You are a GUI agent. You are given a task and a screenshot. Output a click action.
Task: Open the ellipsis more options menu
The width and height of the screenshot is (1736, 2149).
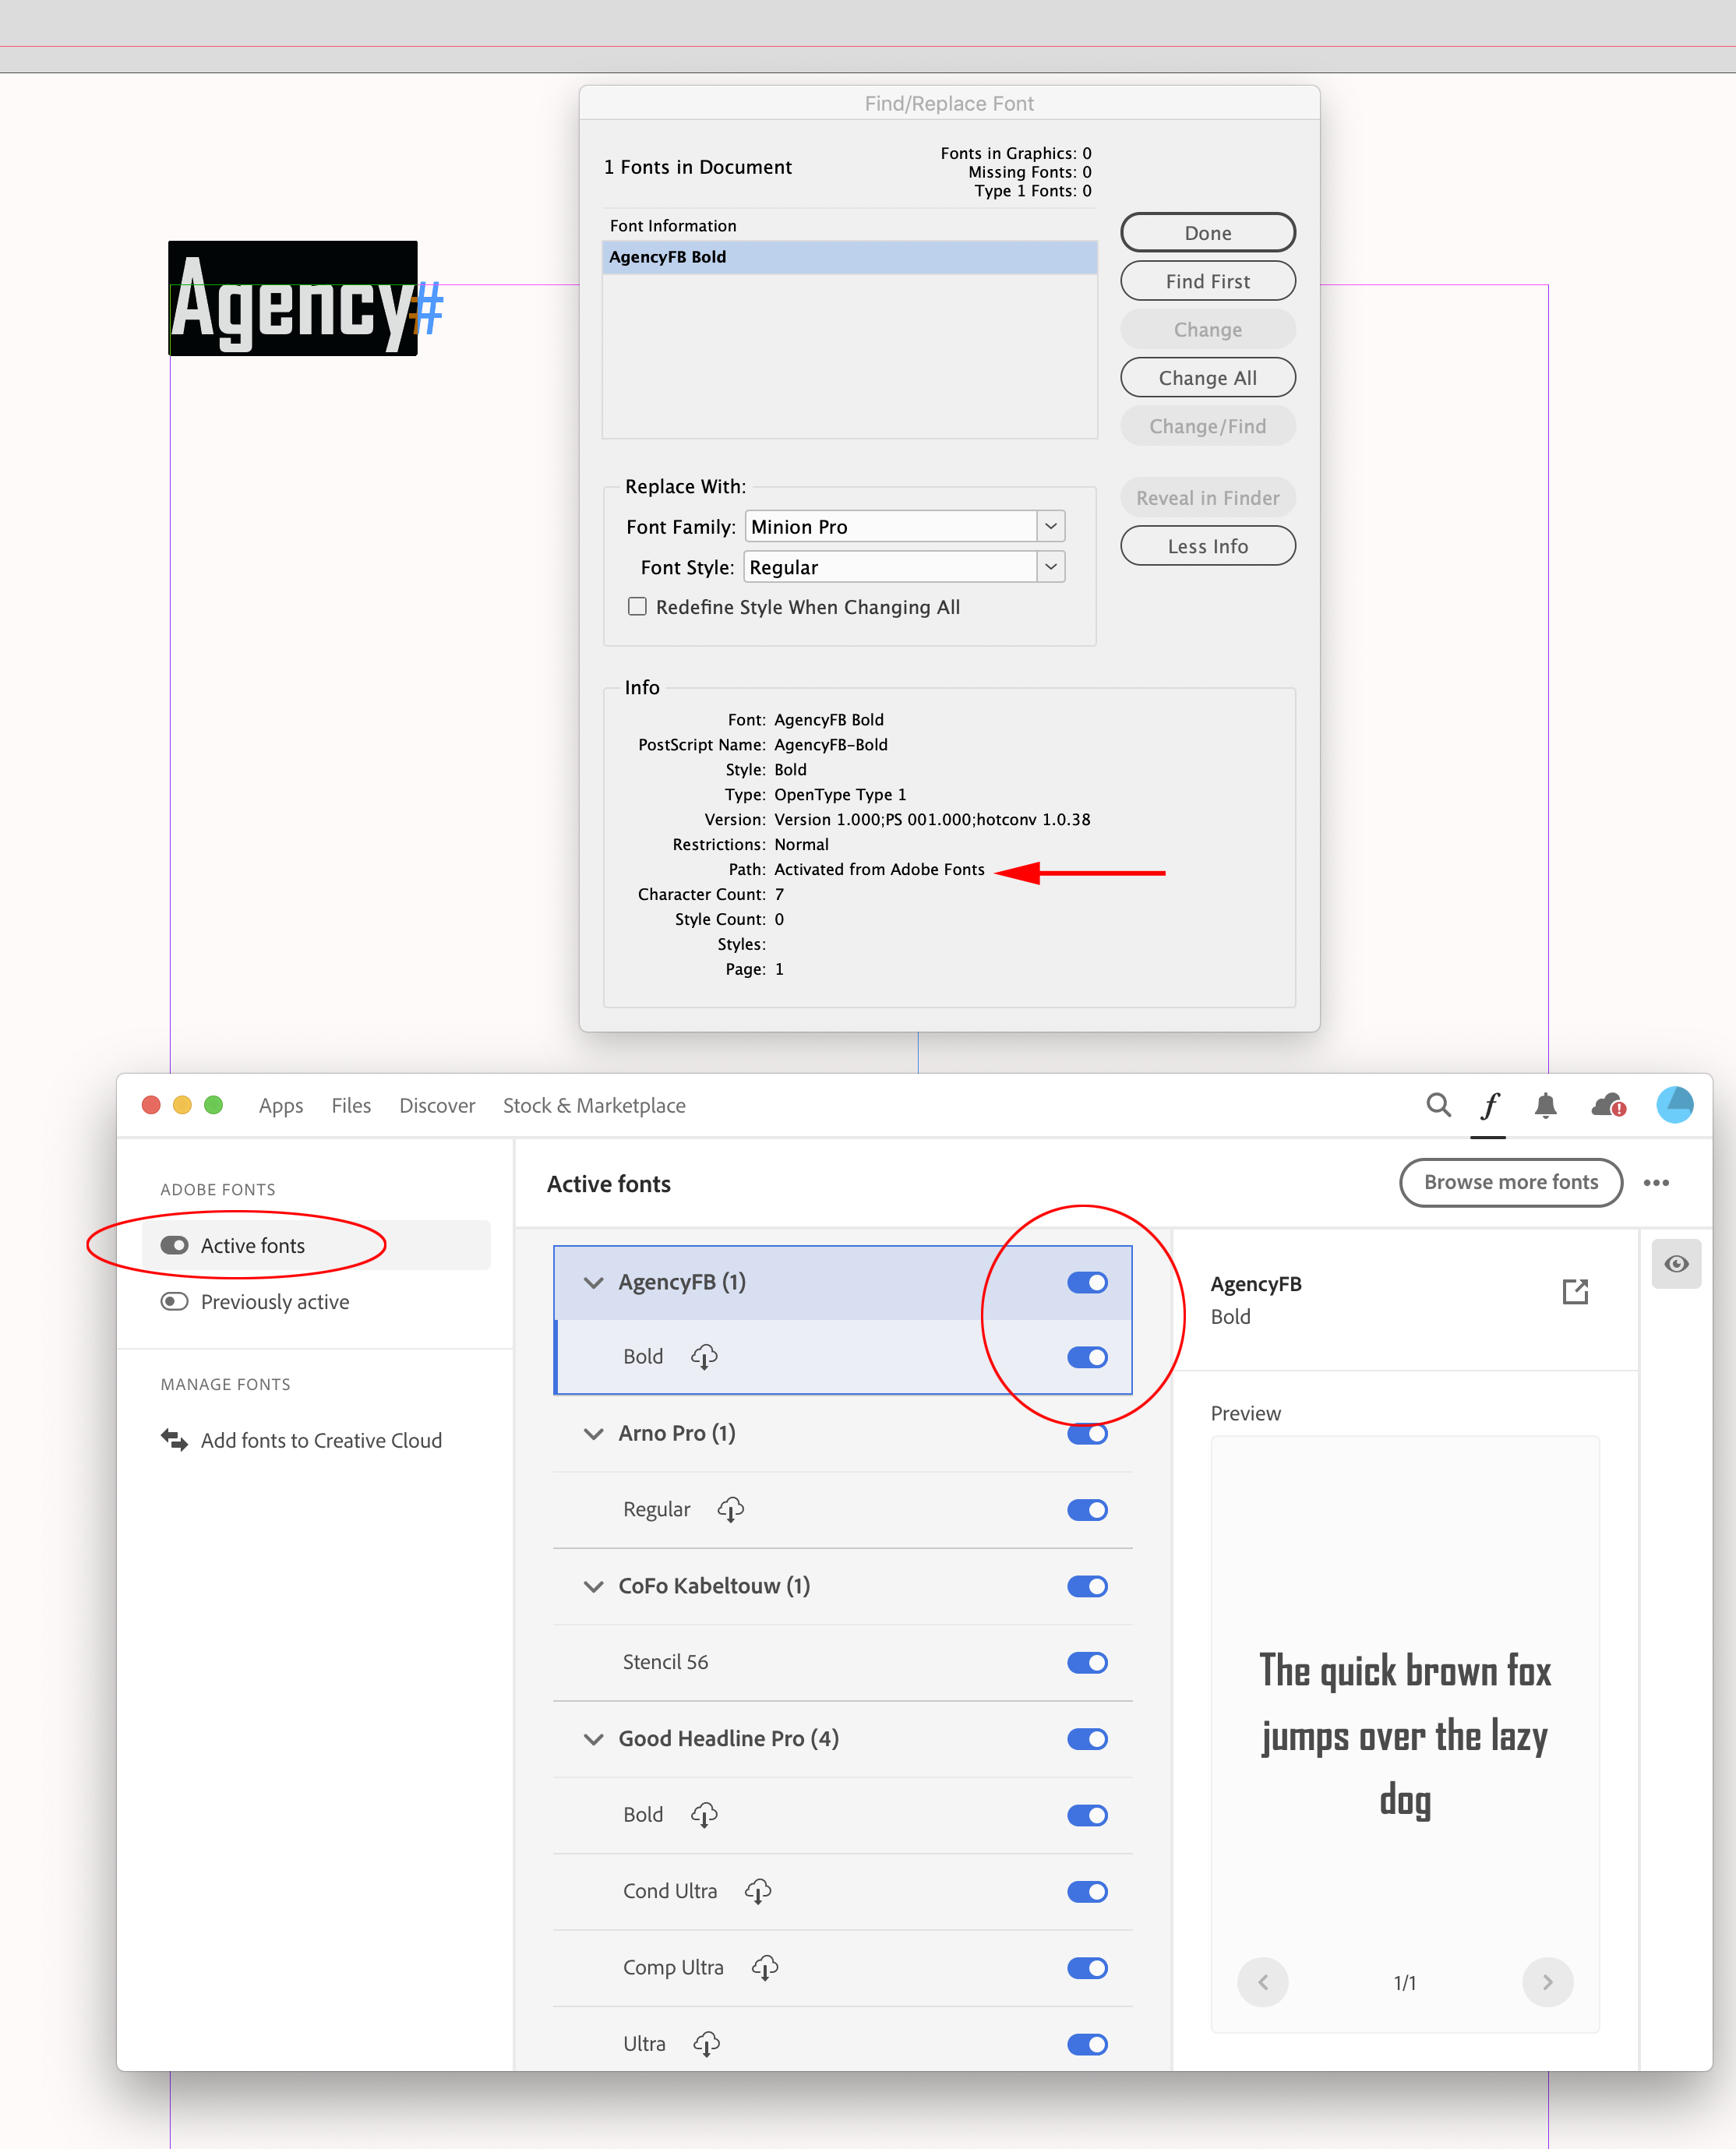coord(1656,1182)
